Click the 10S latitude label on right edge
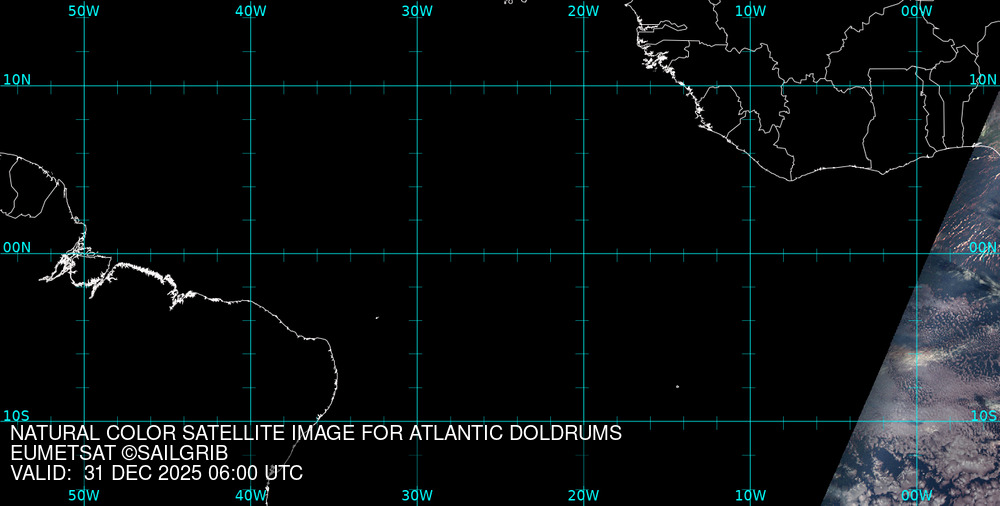 click(x=984, y=415)
